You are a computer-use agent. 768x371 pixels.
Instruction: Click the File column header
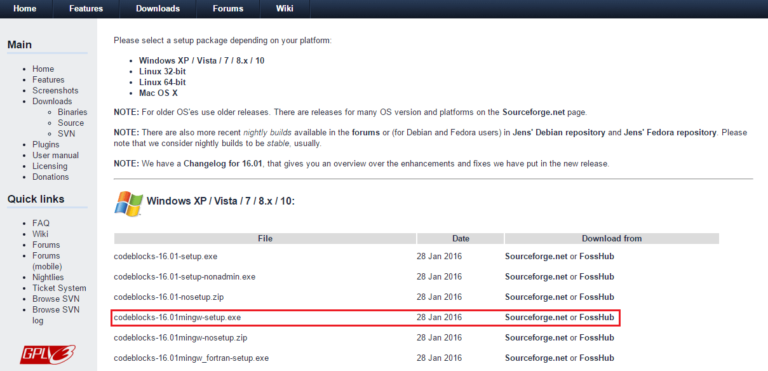[265, 239]
